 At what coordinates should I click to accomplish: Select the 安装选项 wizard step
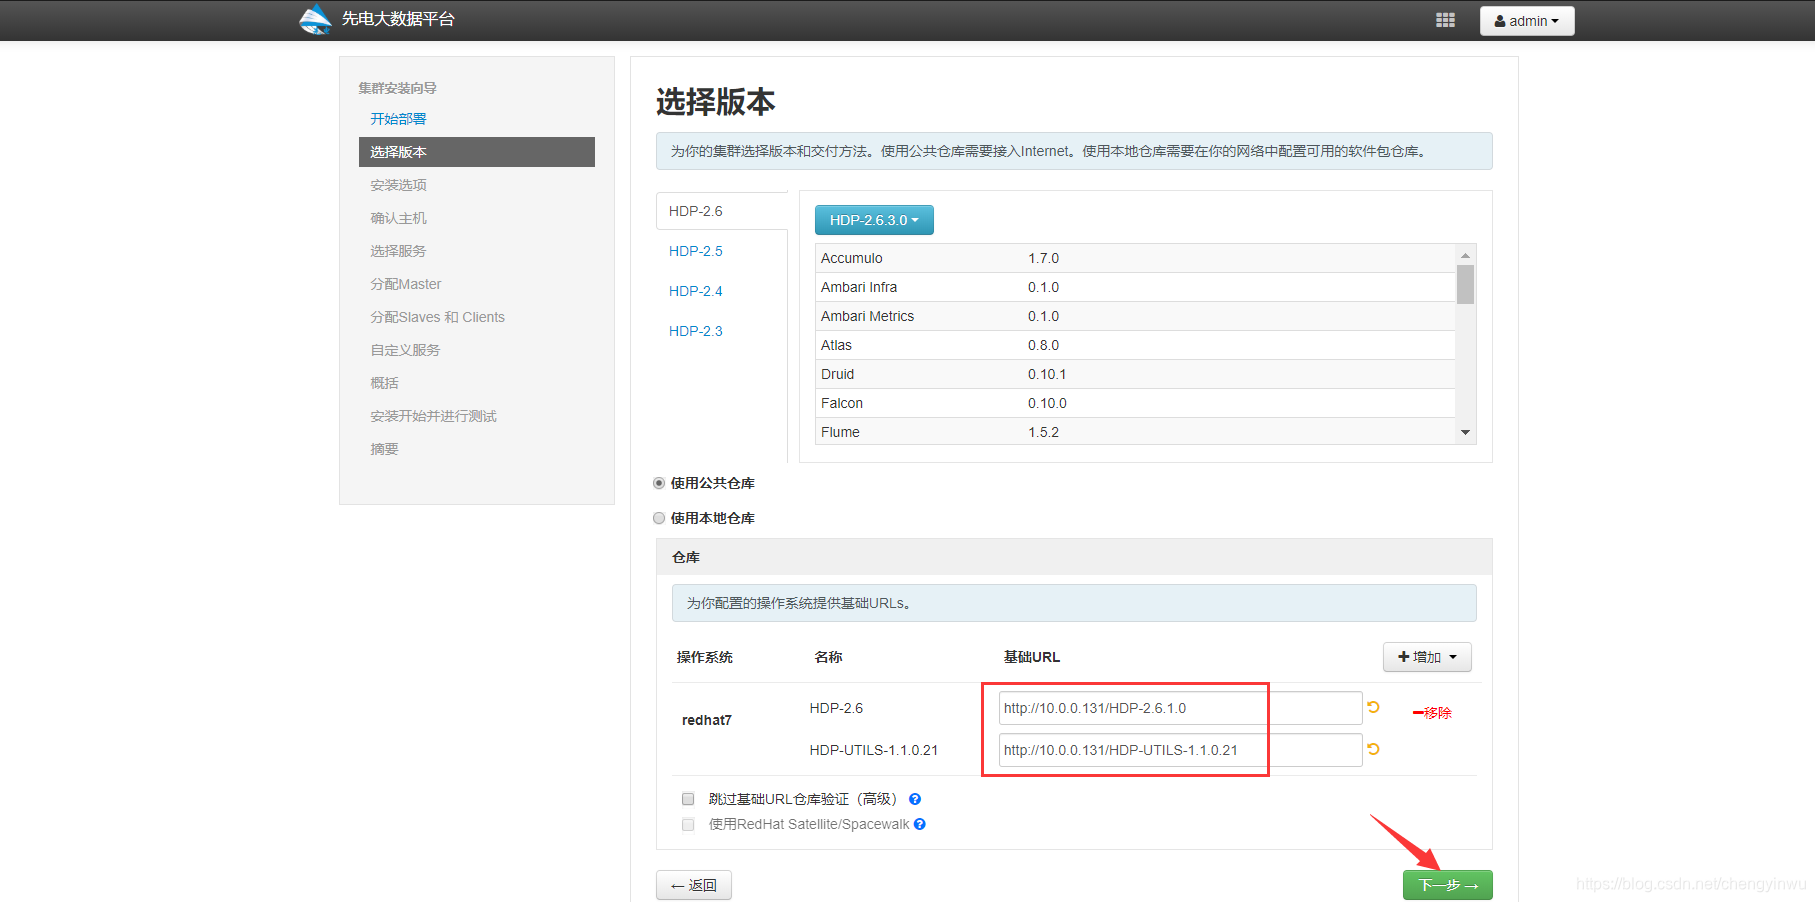pyautogui.click(x=398, y=185)
